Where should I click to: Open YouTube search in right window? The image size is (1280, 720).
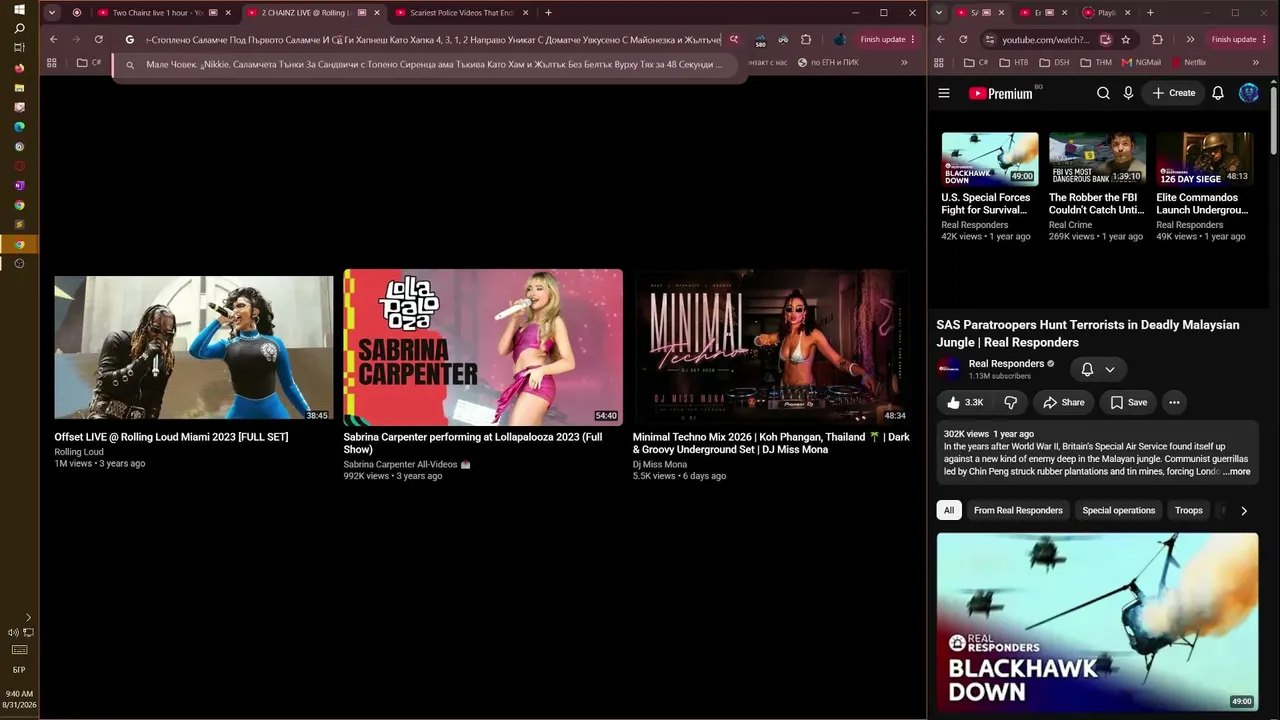point(1103,93)
